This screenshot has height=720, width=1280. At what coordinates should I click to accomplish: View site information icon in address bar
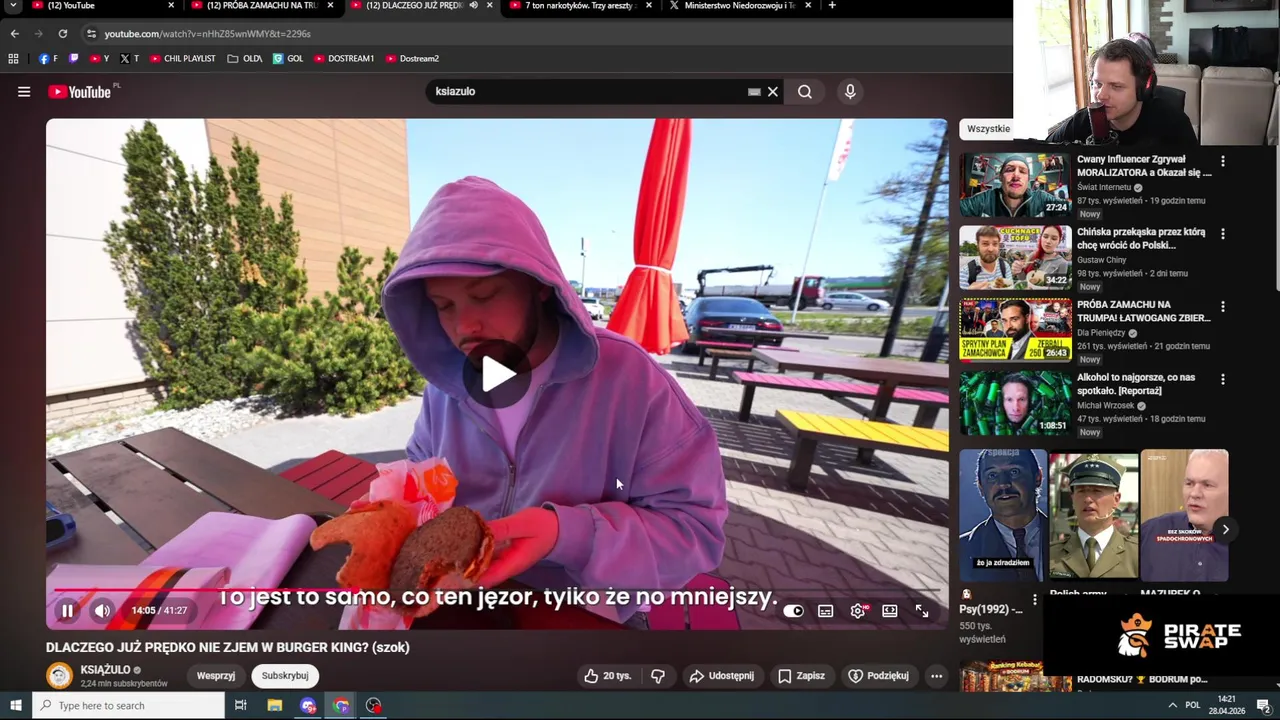pyautogui.click(x=91, y=34)
